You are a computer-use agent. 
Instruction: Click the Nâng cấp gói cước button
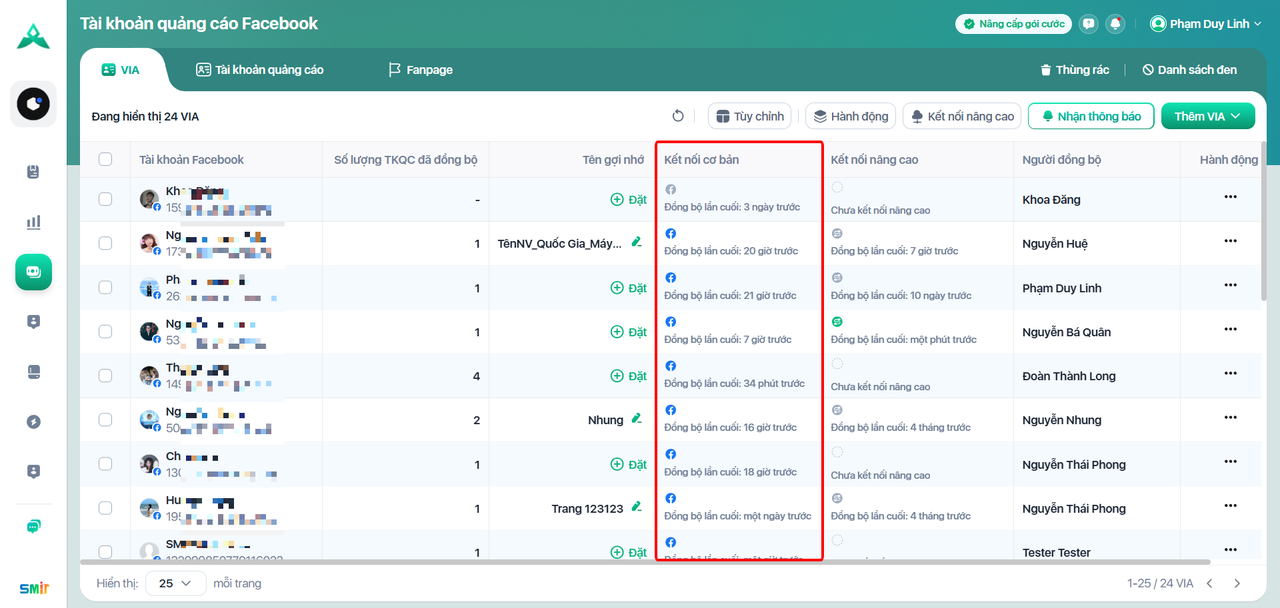(x=1013, y=24)
